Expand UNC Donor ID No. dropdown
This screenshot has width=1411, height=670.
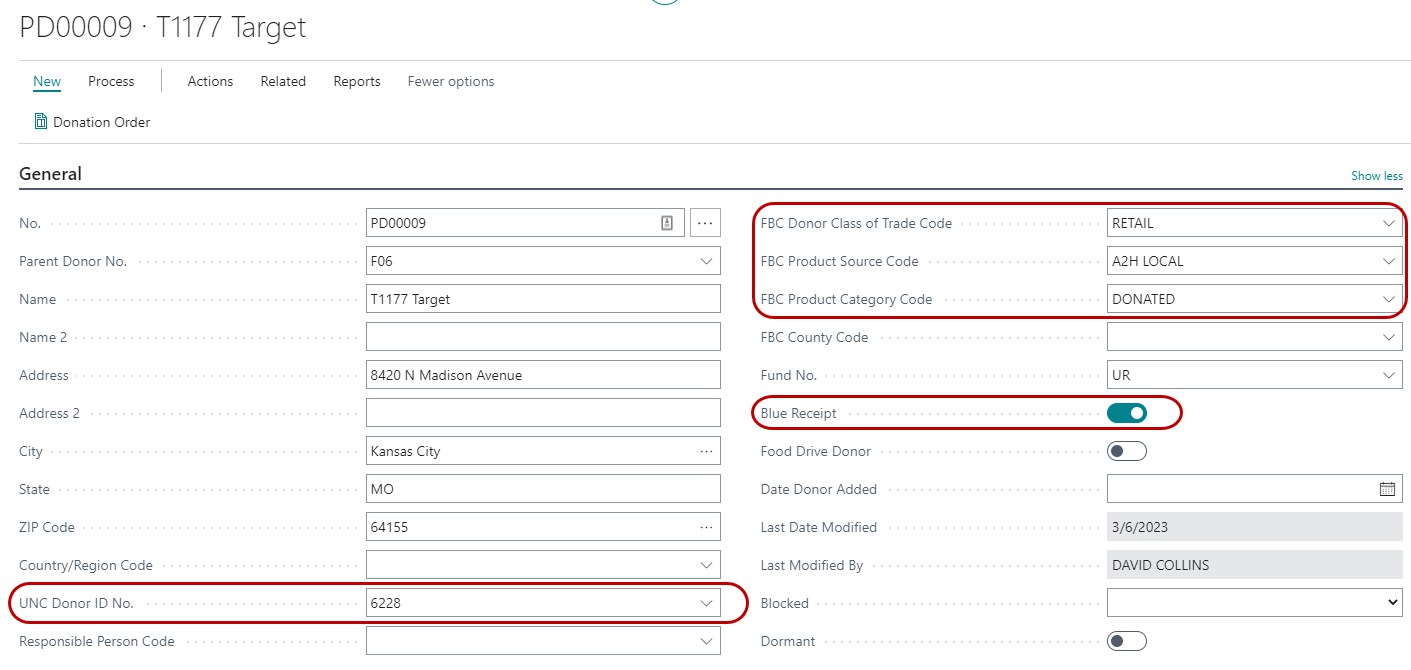click(x=707, y=603)
